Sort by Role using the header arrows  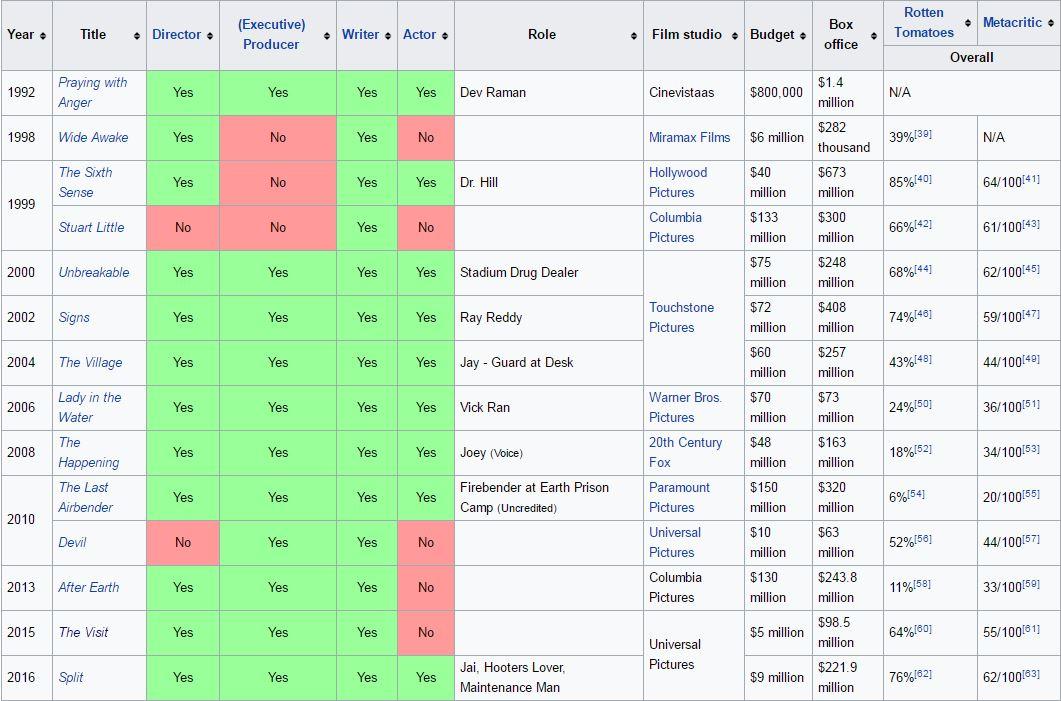click(x=634, y=35)
